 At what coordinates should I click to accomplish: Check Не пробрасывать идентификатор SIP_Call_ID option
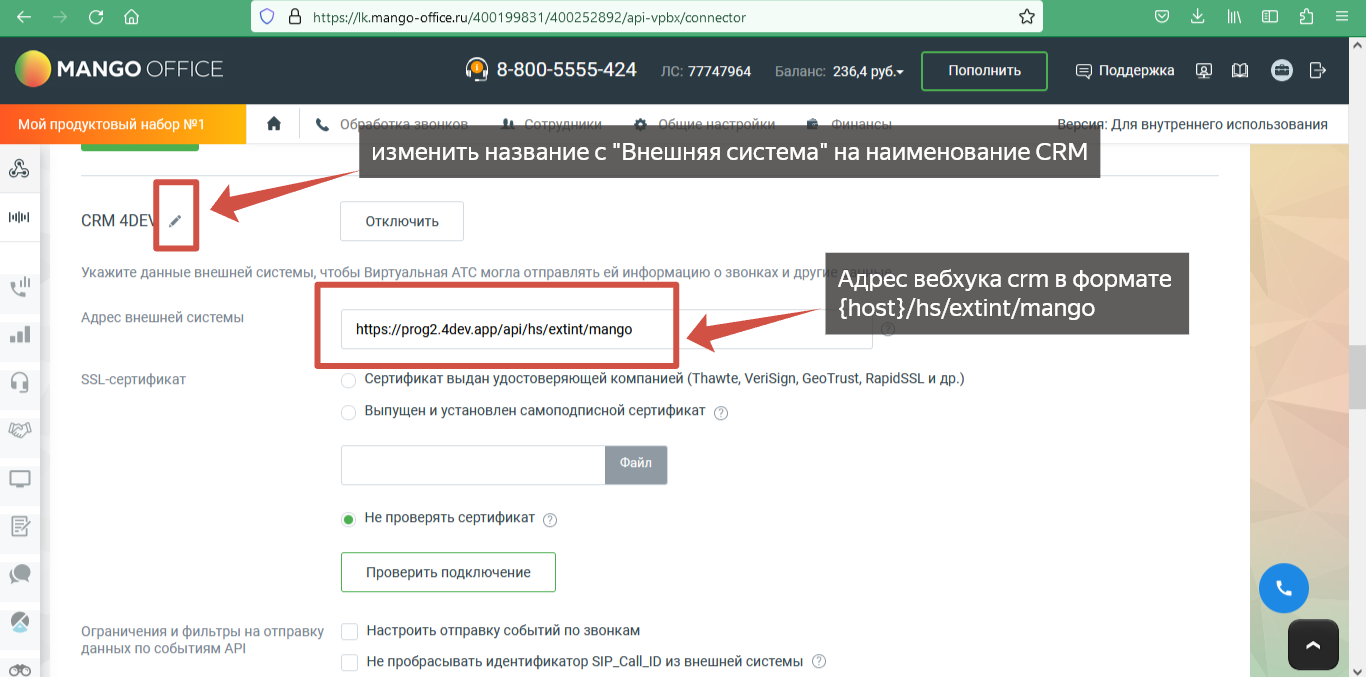click(350, 662)
